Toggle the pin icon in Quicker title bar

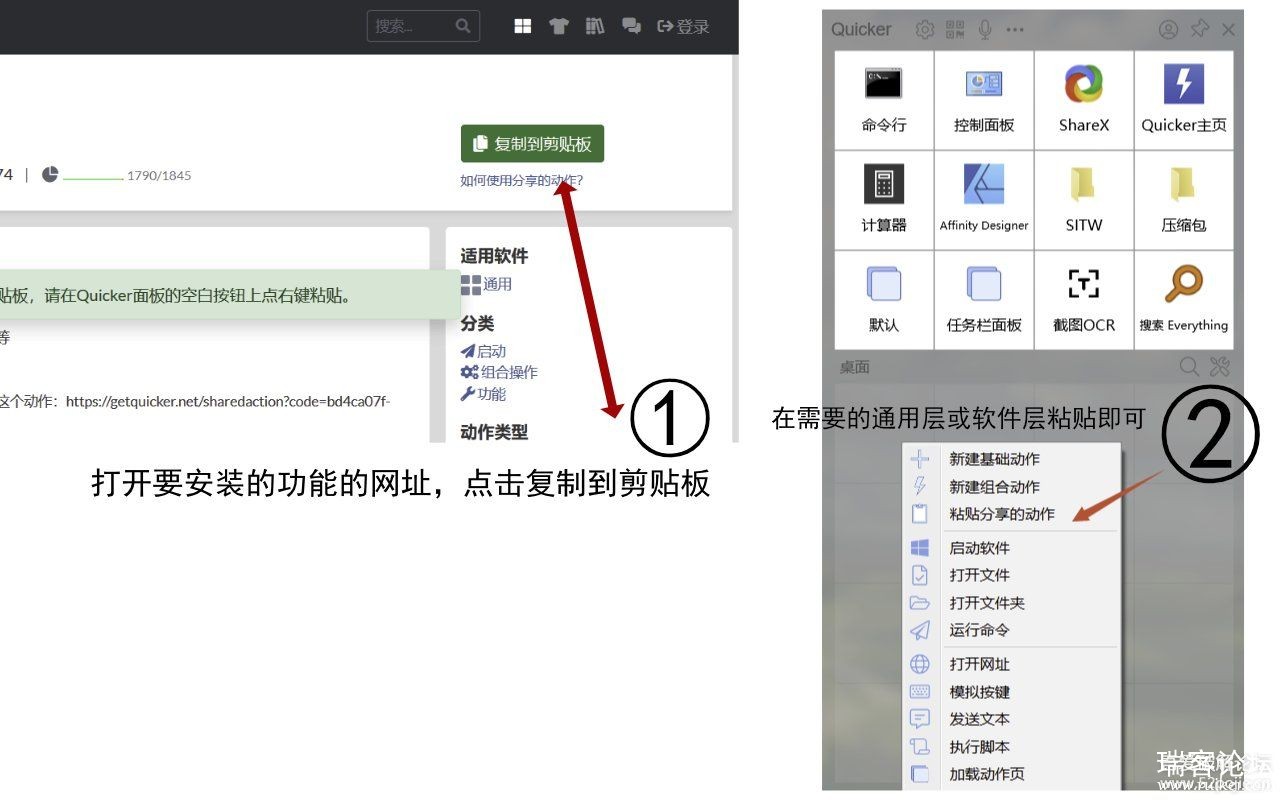1199,30
